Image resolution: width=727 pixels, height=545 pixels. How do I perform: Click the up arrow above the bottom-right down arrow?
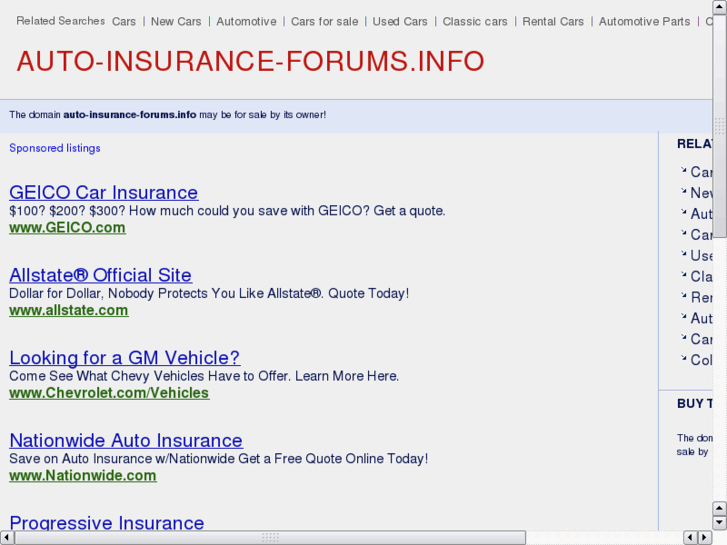click(720, 509)
